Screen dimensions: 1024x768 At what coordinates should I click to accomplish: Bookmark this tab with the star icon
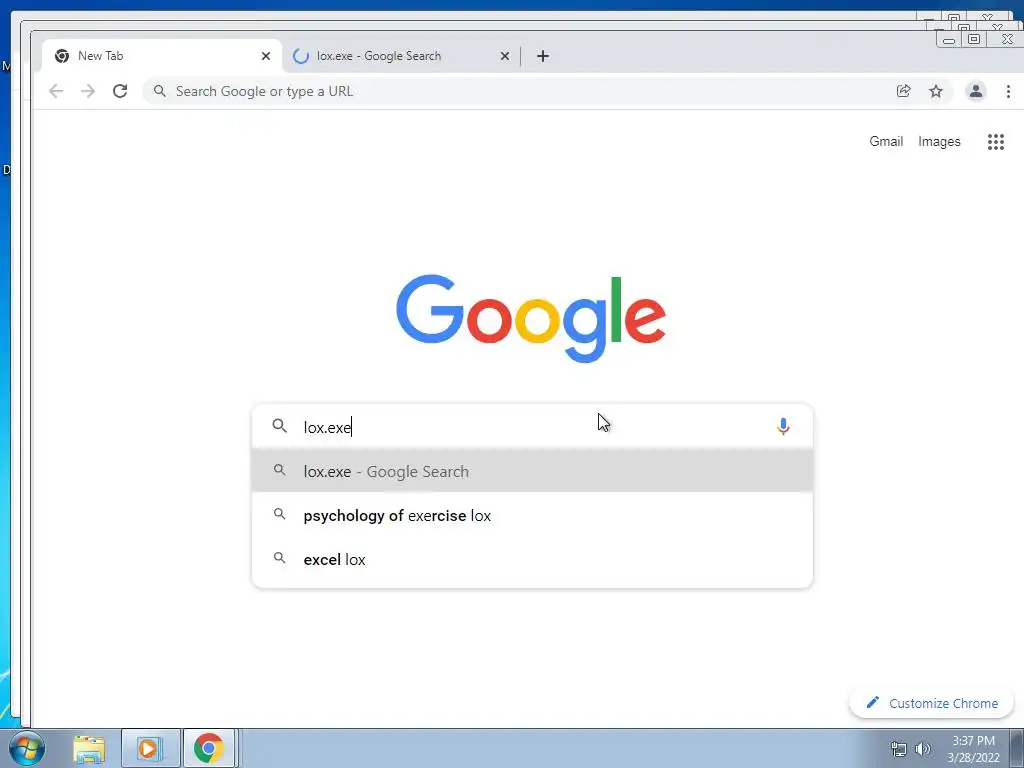point(936,91)
